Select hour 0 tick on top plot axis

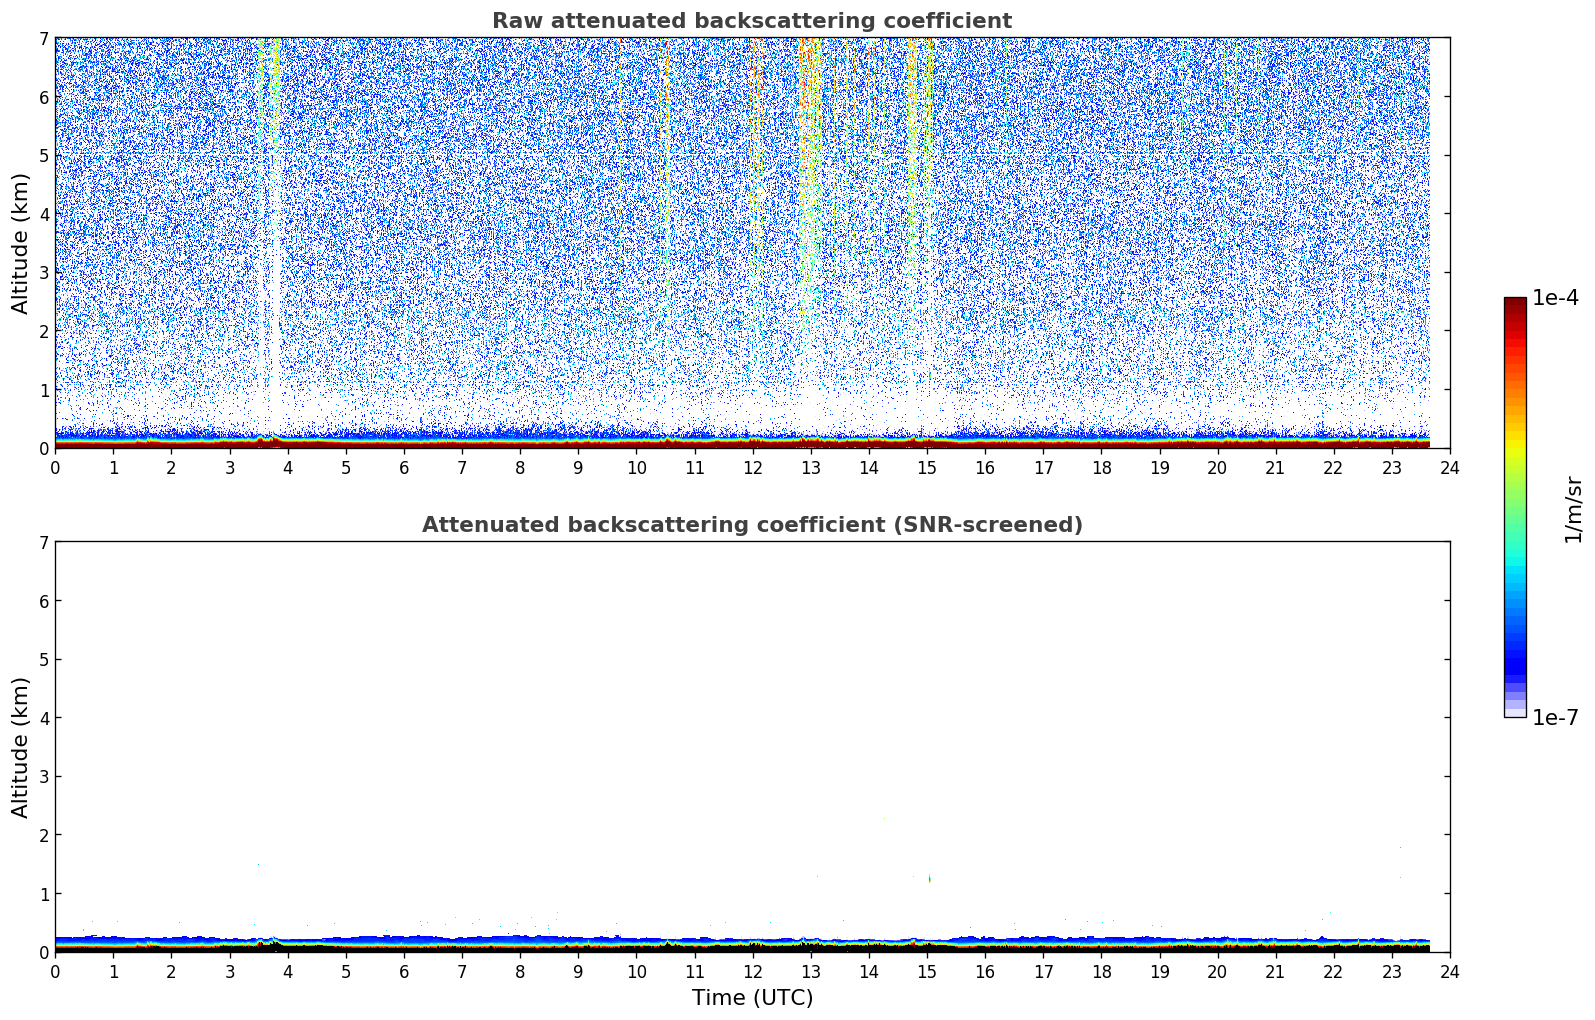click(x=55, y=467)
